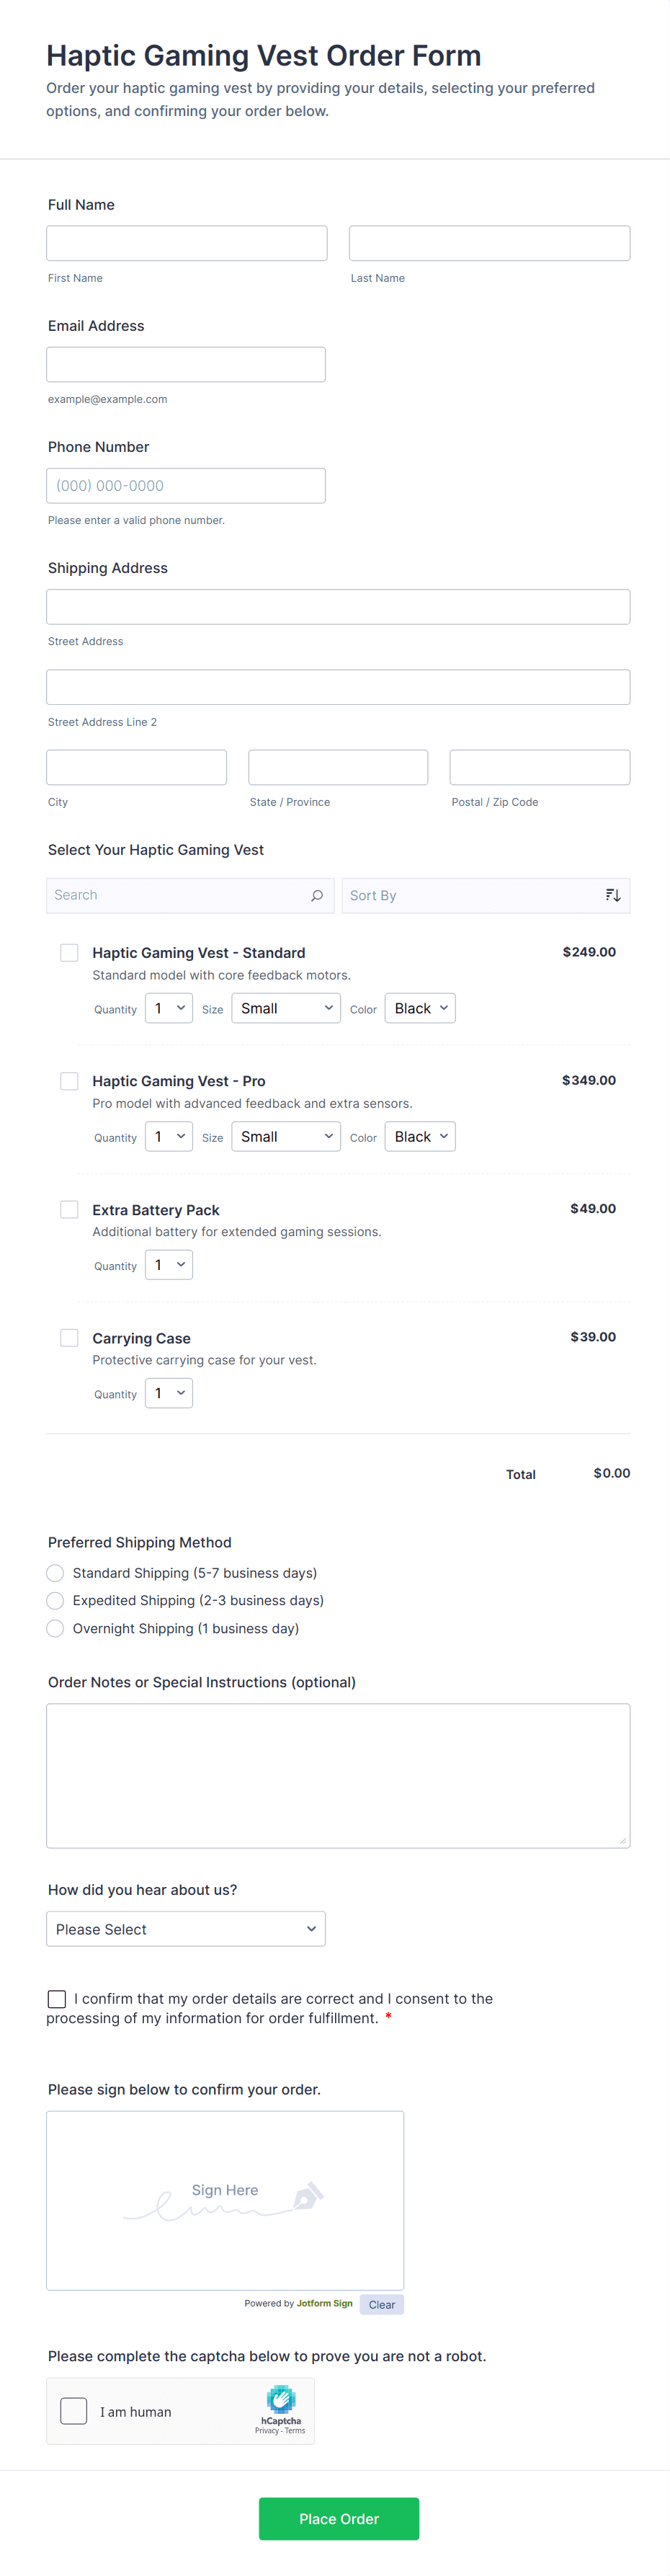Expand Carrying Case quantity dropdown
This screenshot has width=670, height=2576.
point(169,1393)
